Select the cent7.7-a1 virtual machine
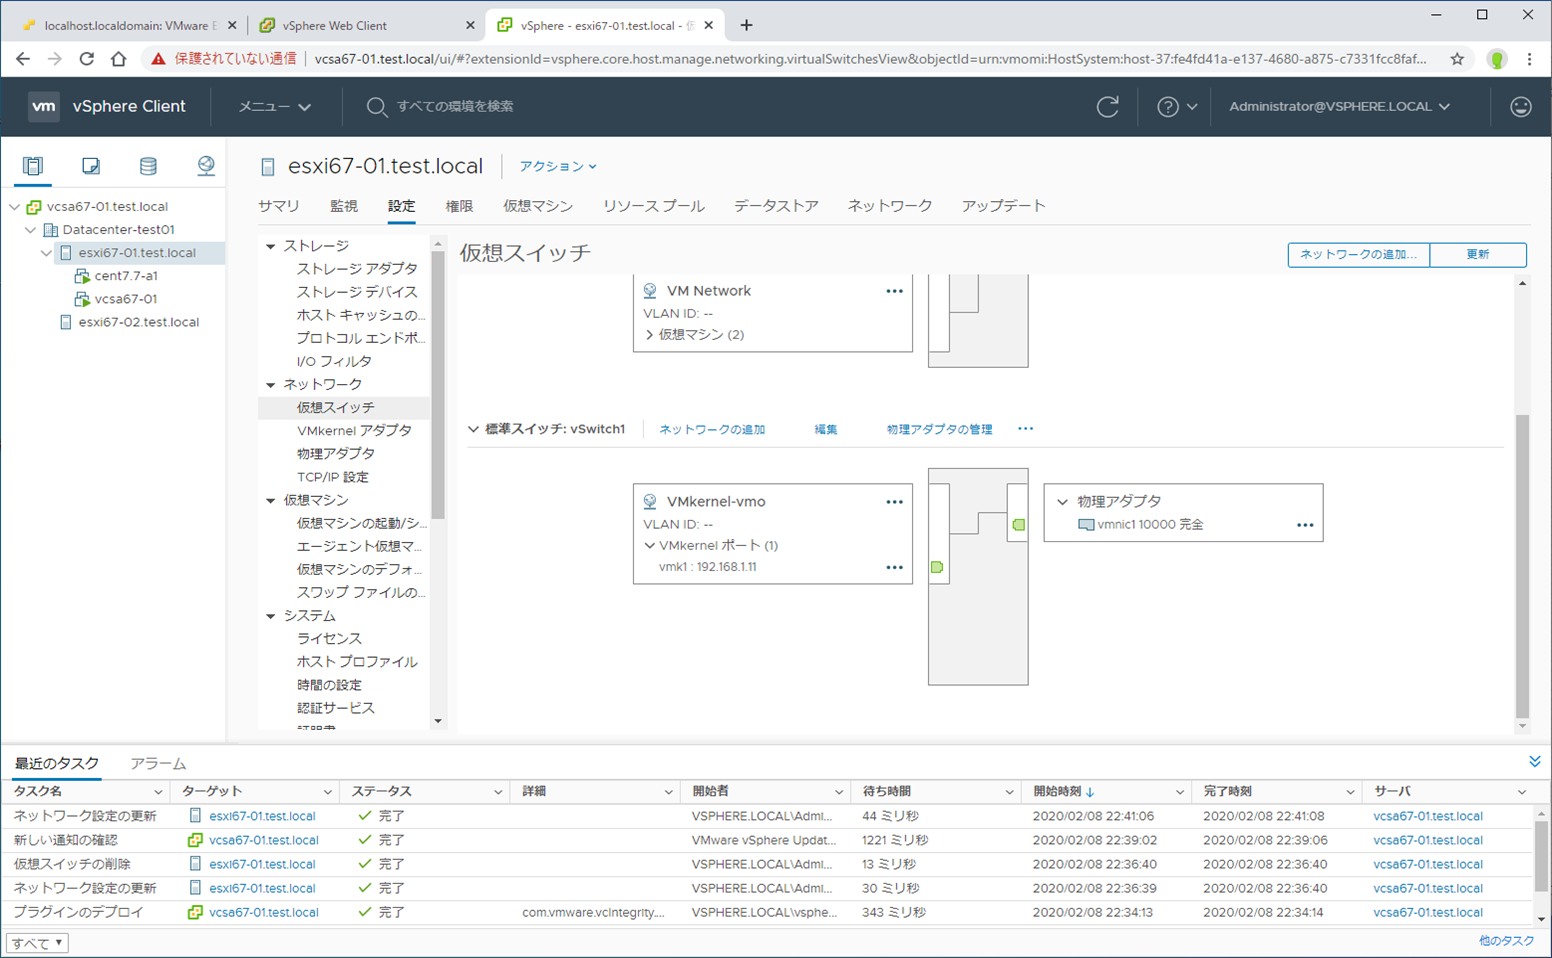The width and height of the screenshot is (1552, 958). pos(126,276)
